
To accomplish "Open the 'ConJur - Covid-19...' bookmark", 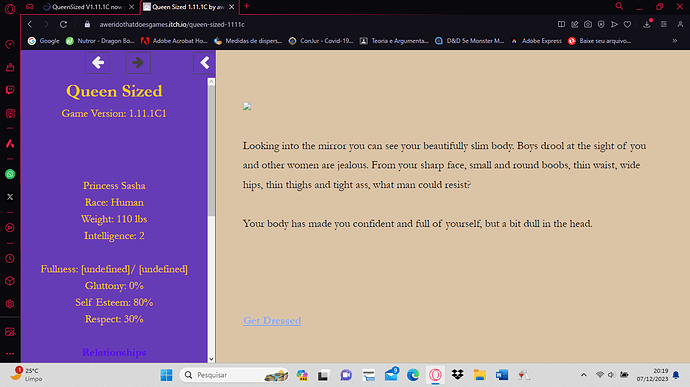I will pos(321,41).
